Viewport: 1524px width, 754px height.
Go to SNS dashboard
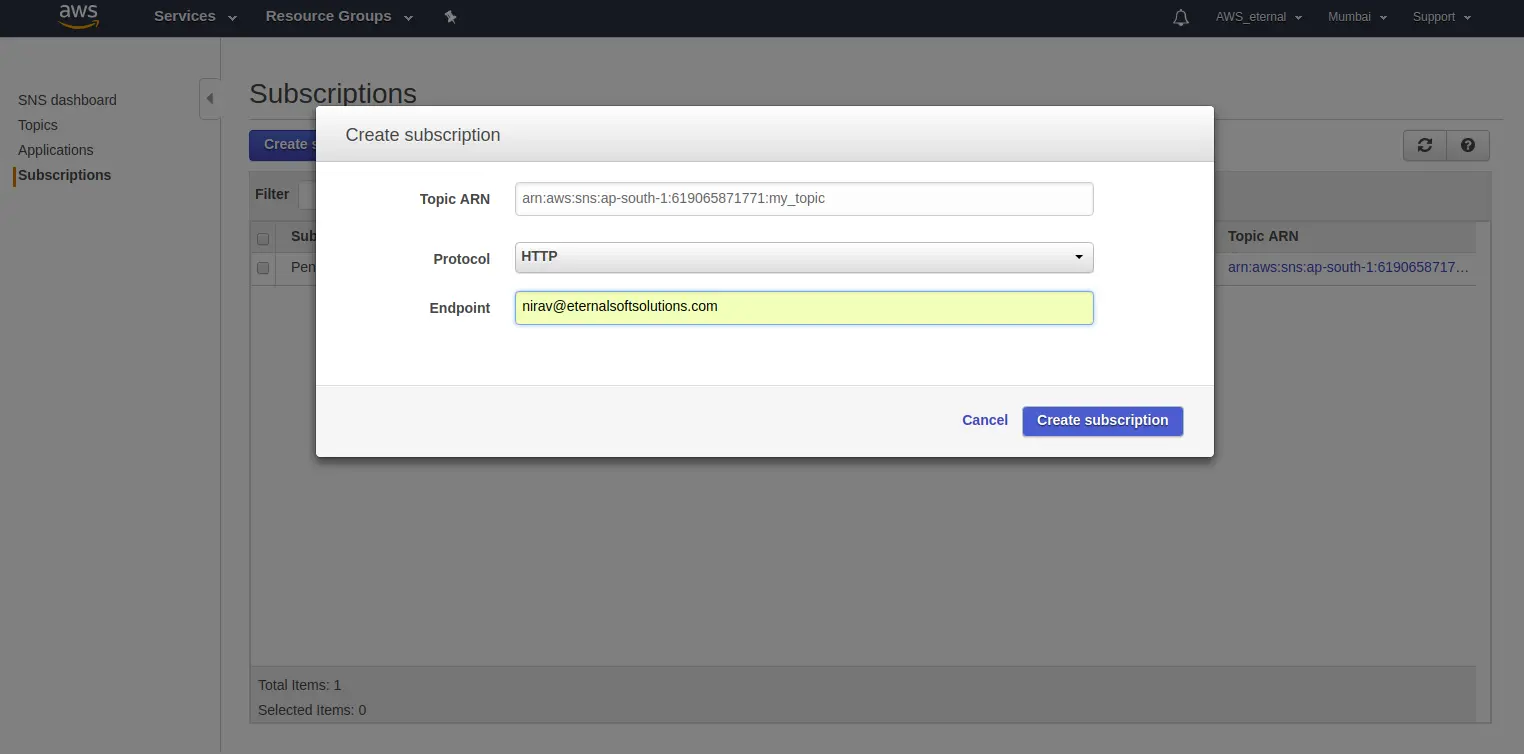point(67,100)
